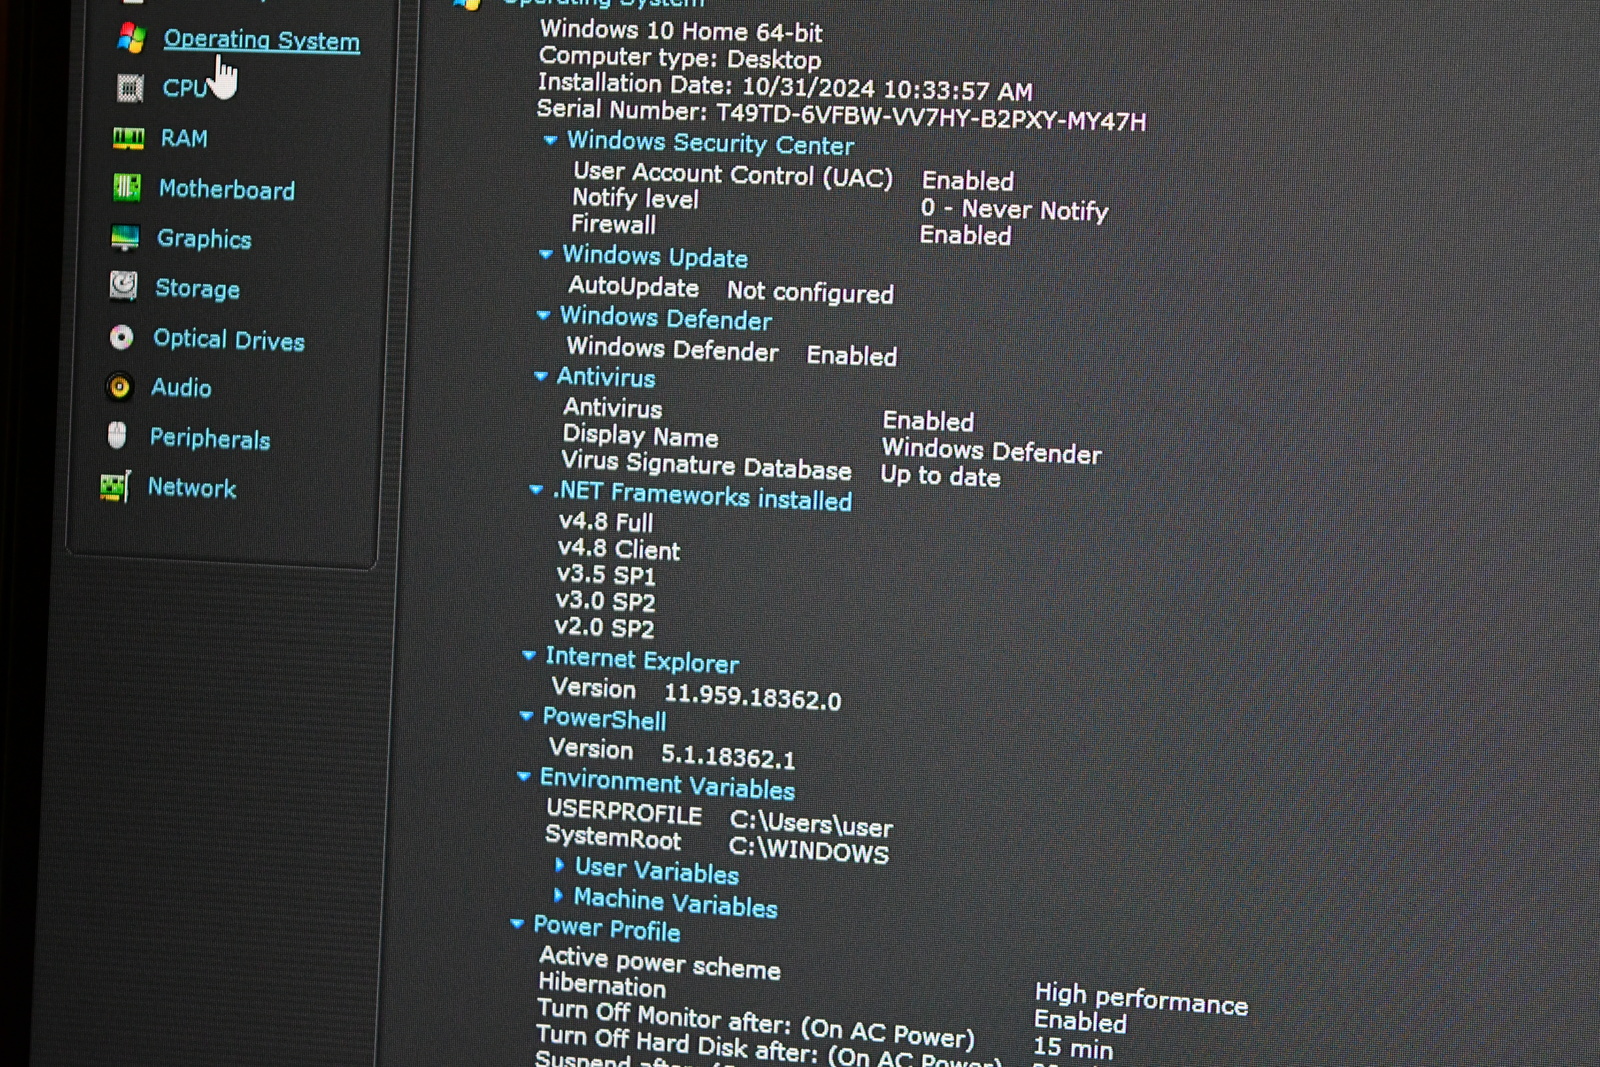Image resolution: width=1600 pixels, height=1067 pixels.
Task: Collapse the Windows Update section
Action: click(x=546, y=254)
